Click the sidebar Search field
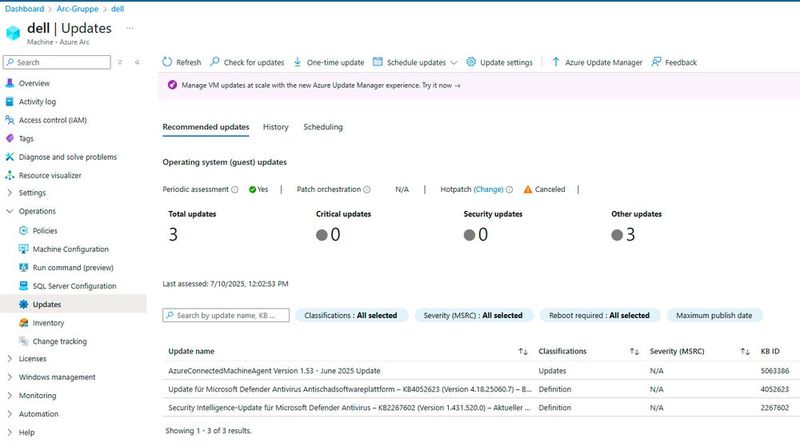Image resolution: width=800 pixels, height=446 pixels. [57, 62]
